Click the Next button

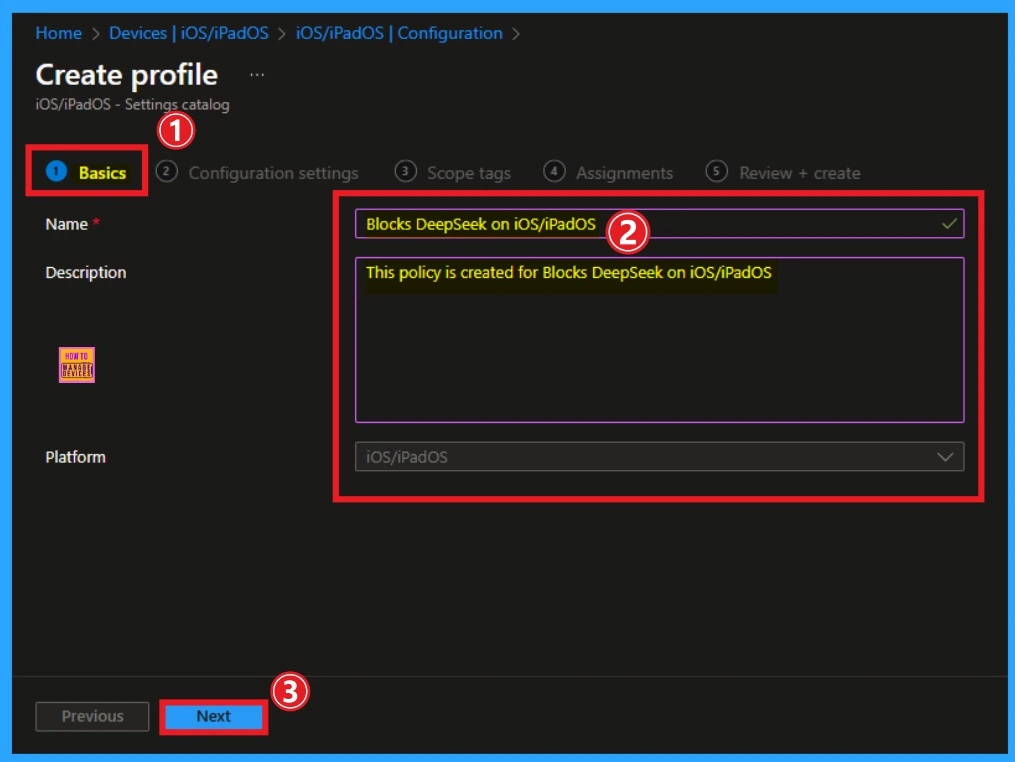[214, 717]
